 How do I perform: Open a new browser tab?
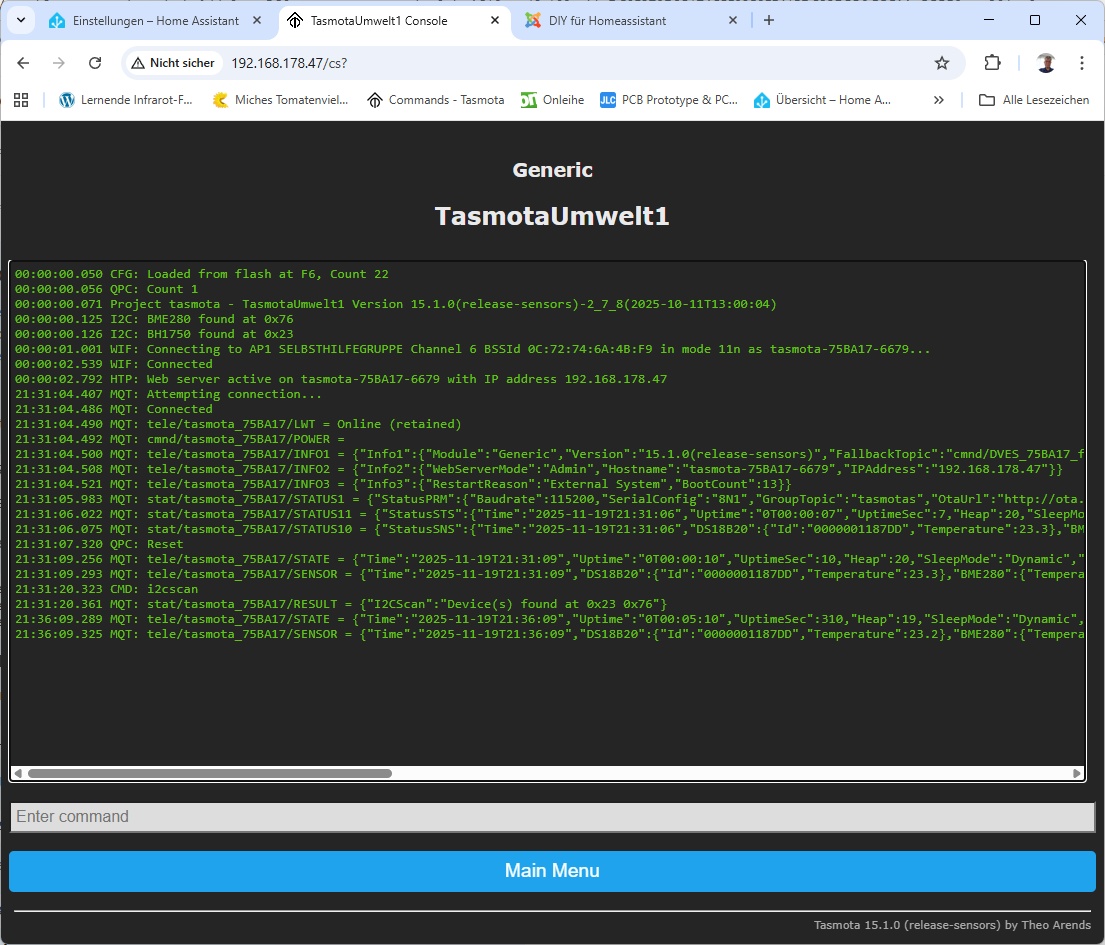[x=768, y=20]
